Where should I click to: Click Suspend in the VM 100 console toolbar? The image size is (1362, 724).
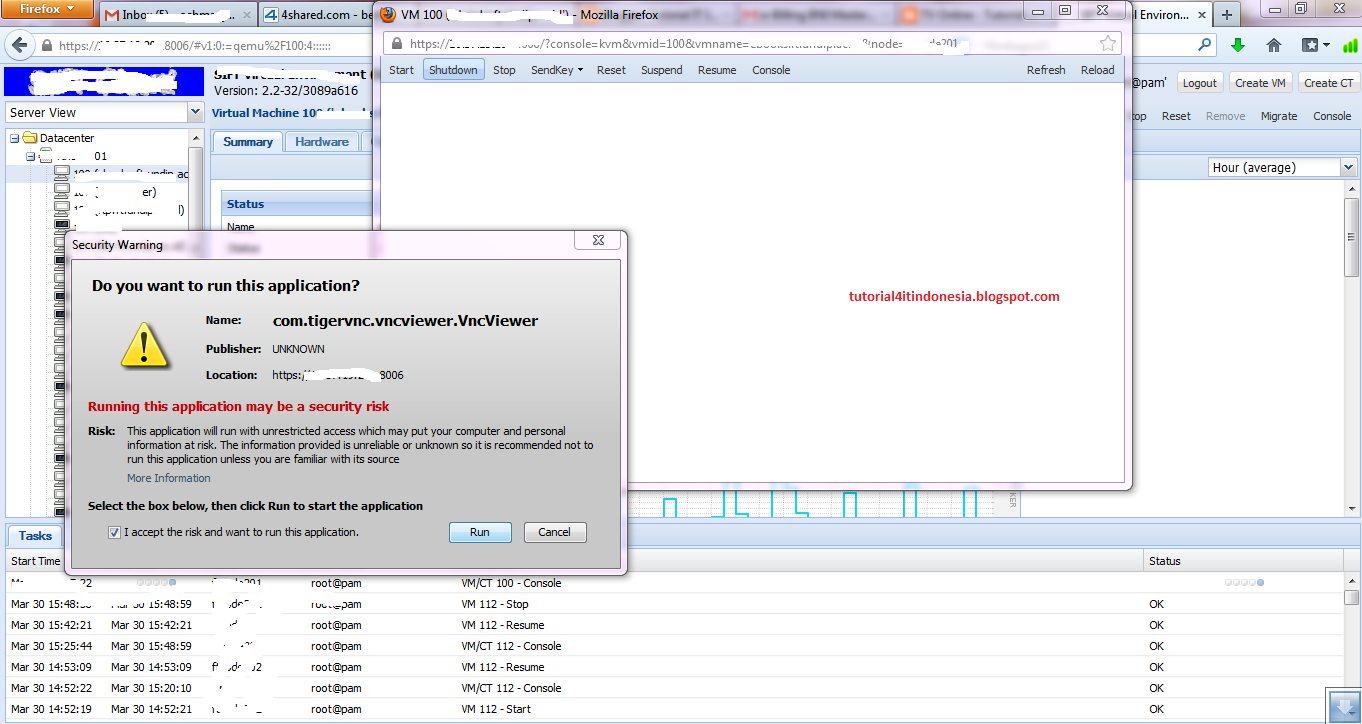662,70
